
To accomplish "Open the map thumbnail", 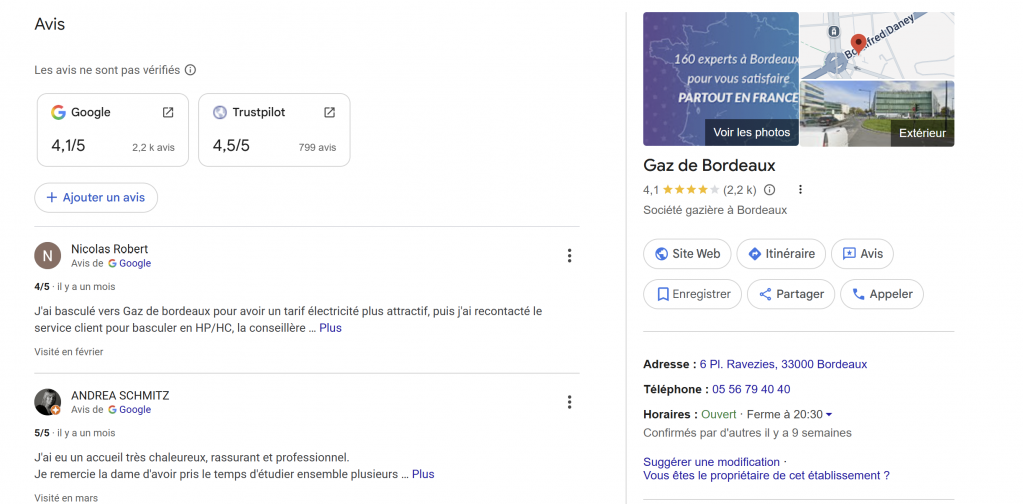I will coord(878,46).
